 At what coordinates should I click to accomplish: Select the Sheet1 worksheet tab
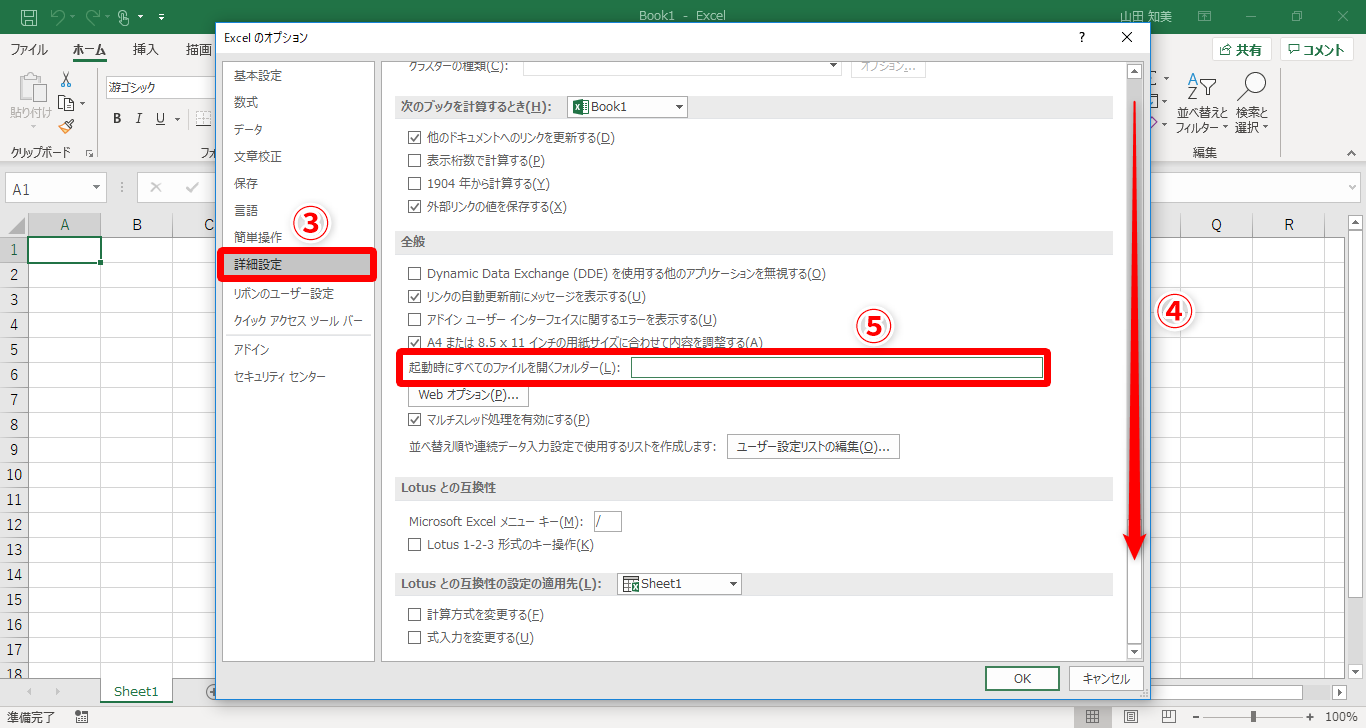(x=136, y=691)
